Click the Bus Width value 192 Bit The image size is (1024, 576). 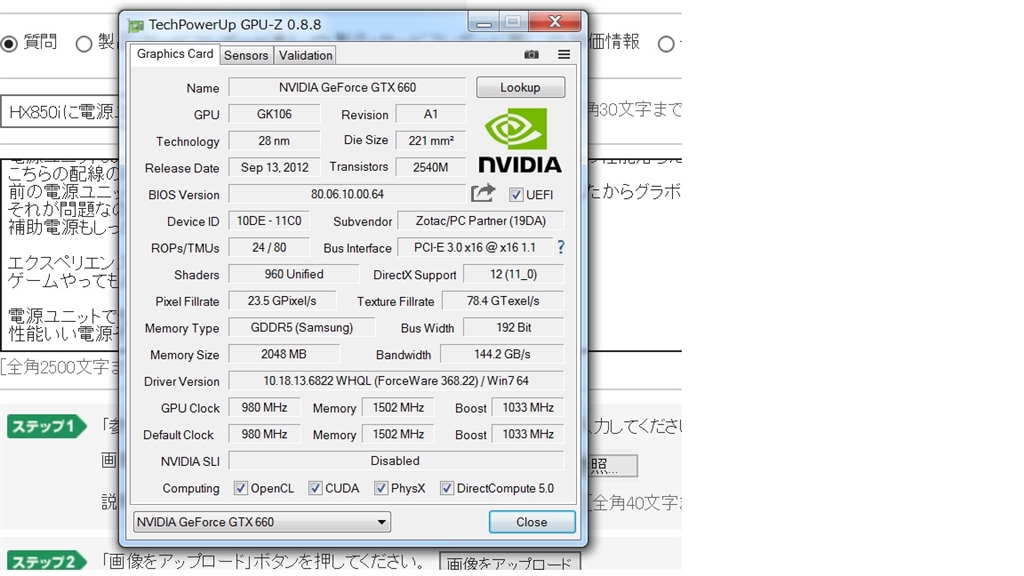pos(513,328)
